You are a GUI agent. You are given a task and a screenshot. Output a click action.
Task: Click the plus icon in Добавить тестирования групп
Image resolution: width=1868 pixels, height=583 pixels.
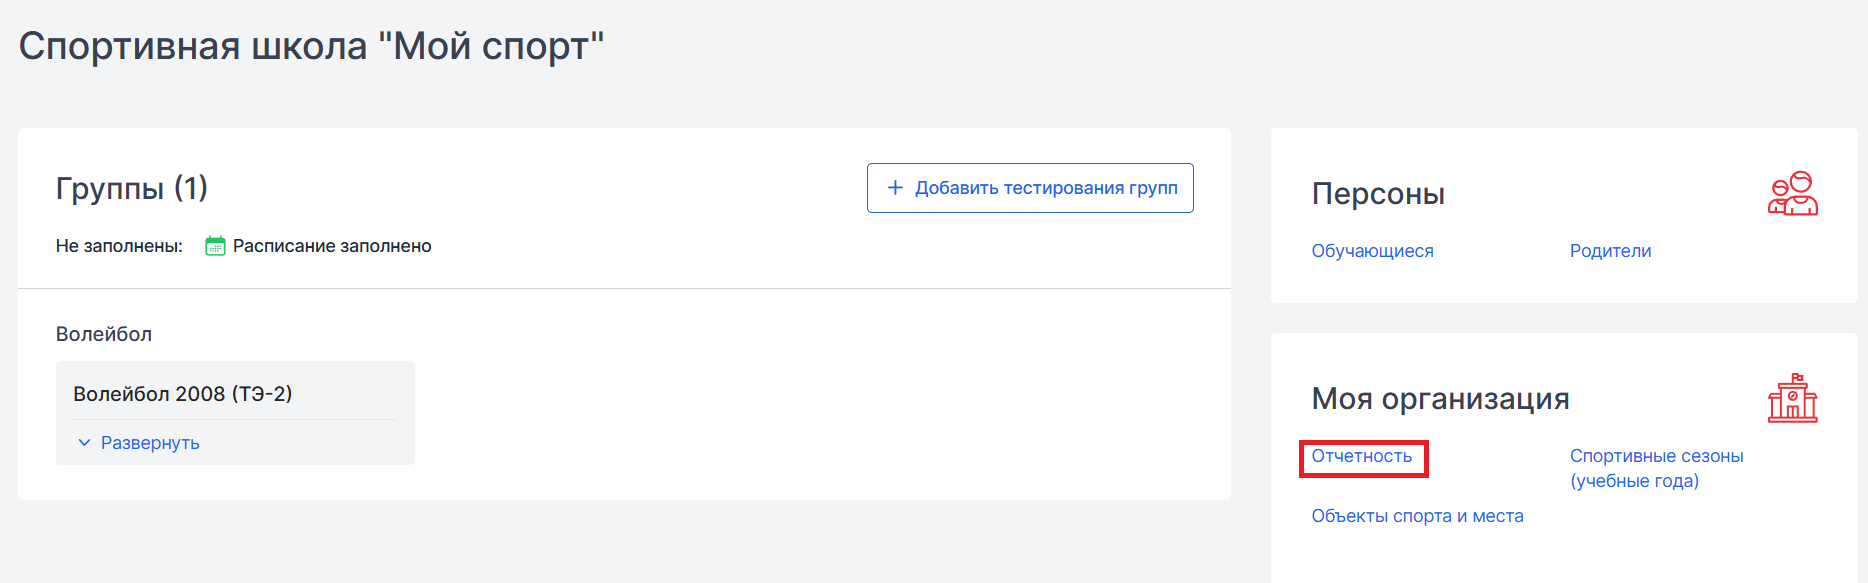pyautogui.click(x=895, y=188)
